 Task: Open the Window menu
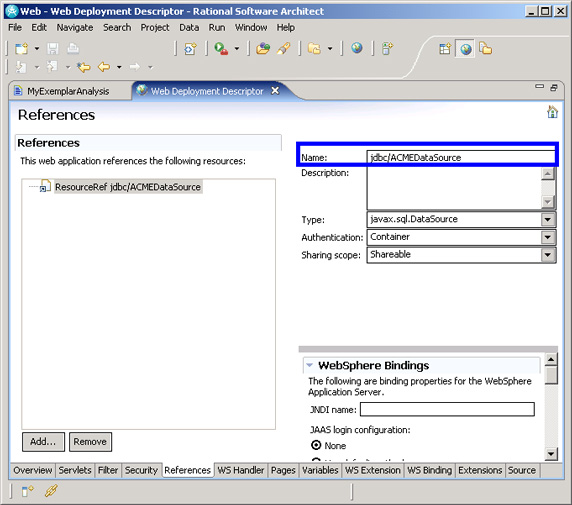[x=251, y=27]
